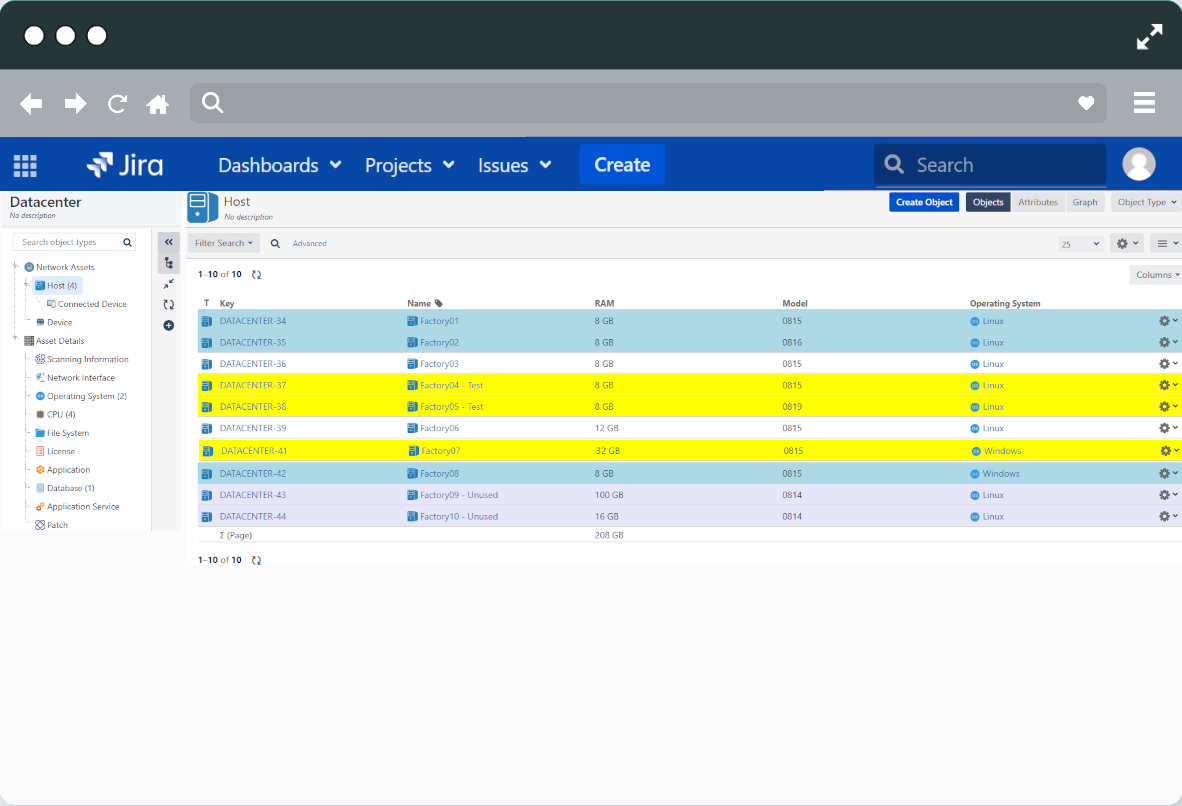
Task: Click the Jira Search field
Action: (990, 164)
